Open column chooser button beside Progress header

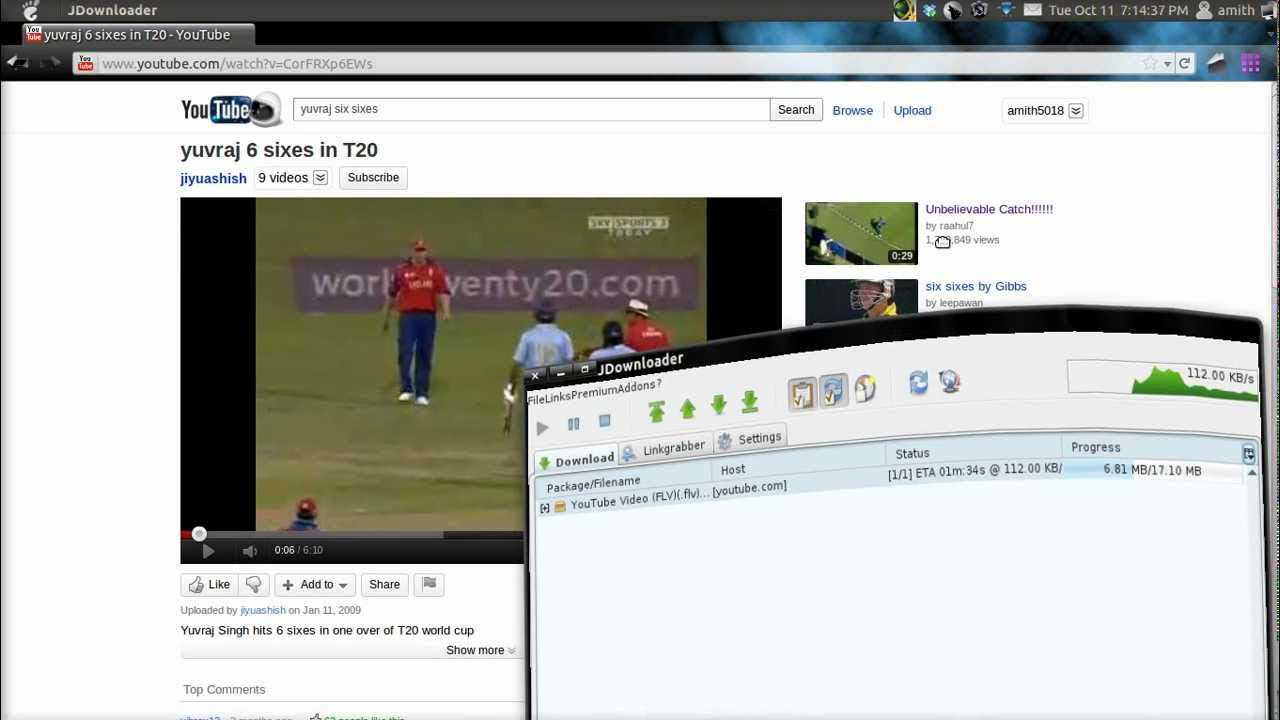tap(1249, 454)
